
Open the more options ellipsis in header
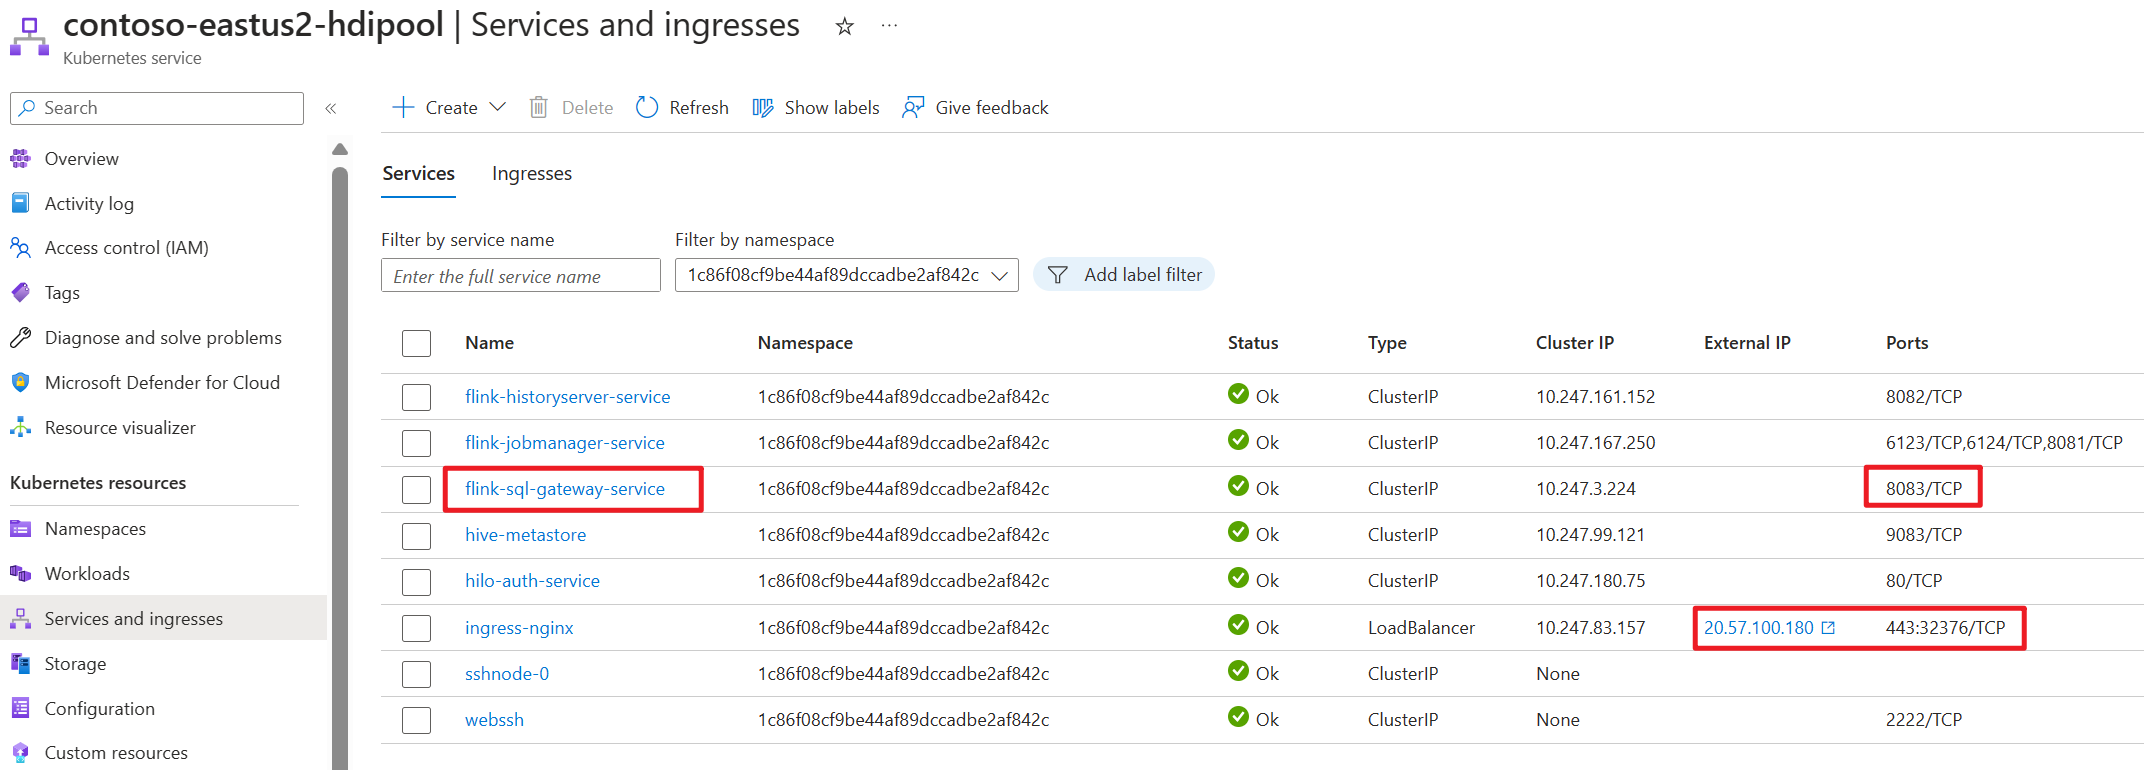(x=889, y=26)
